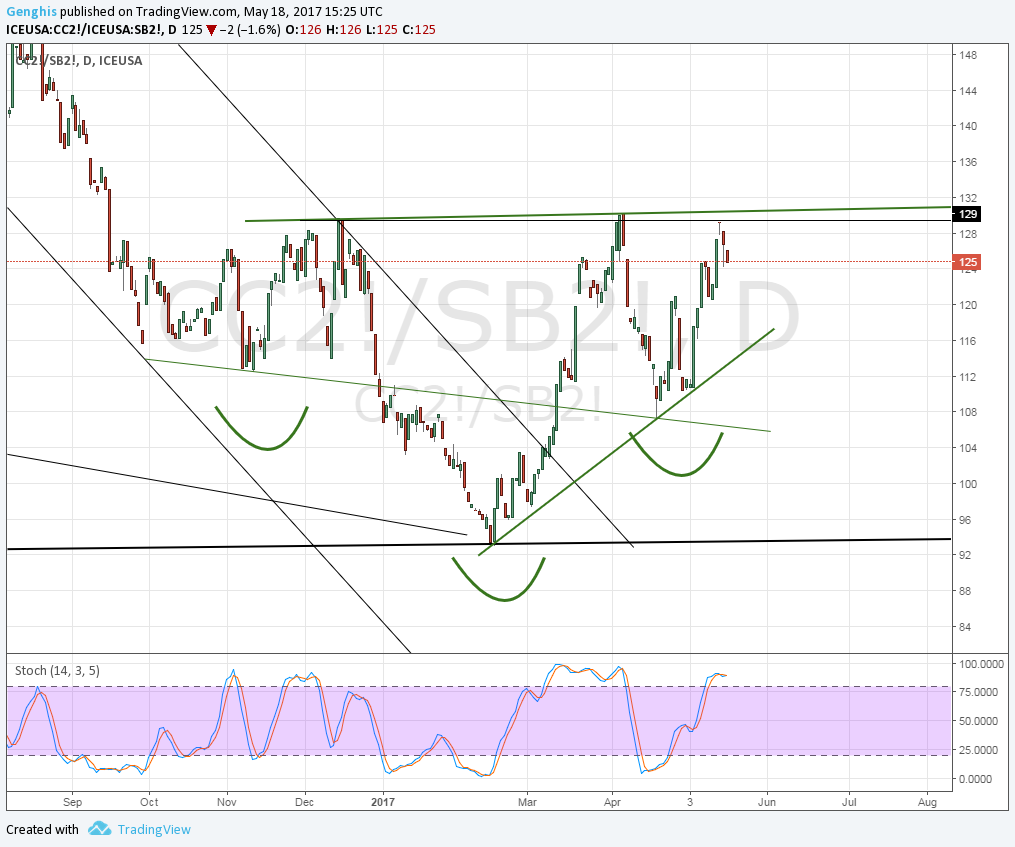
Task: Click the TradingView cloud logo icon
Action: point(100,829)
